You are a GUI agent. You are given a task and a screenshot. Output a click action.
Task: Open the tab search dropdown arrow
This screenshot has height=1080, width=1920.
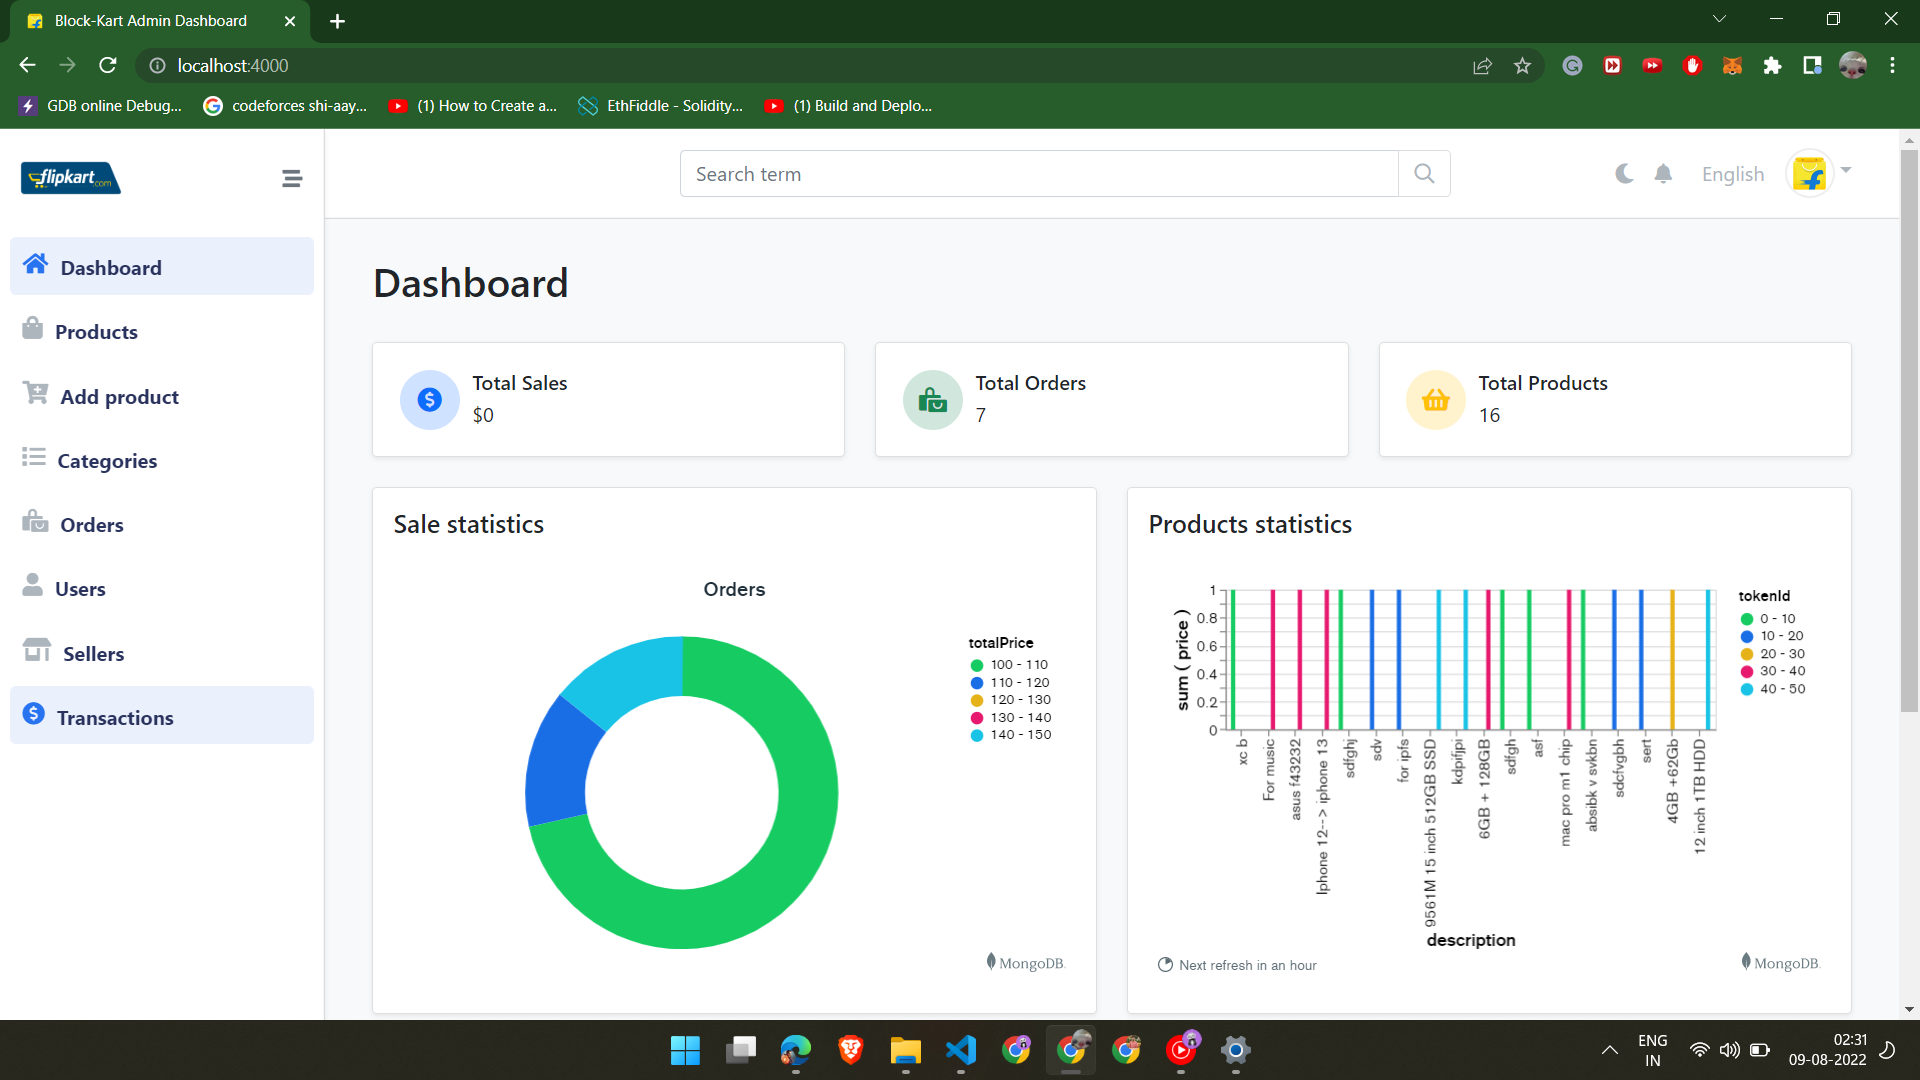tap(1719, 19)
